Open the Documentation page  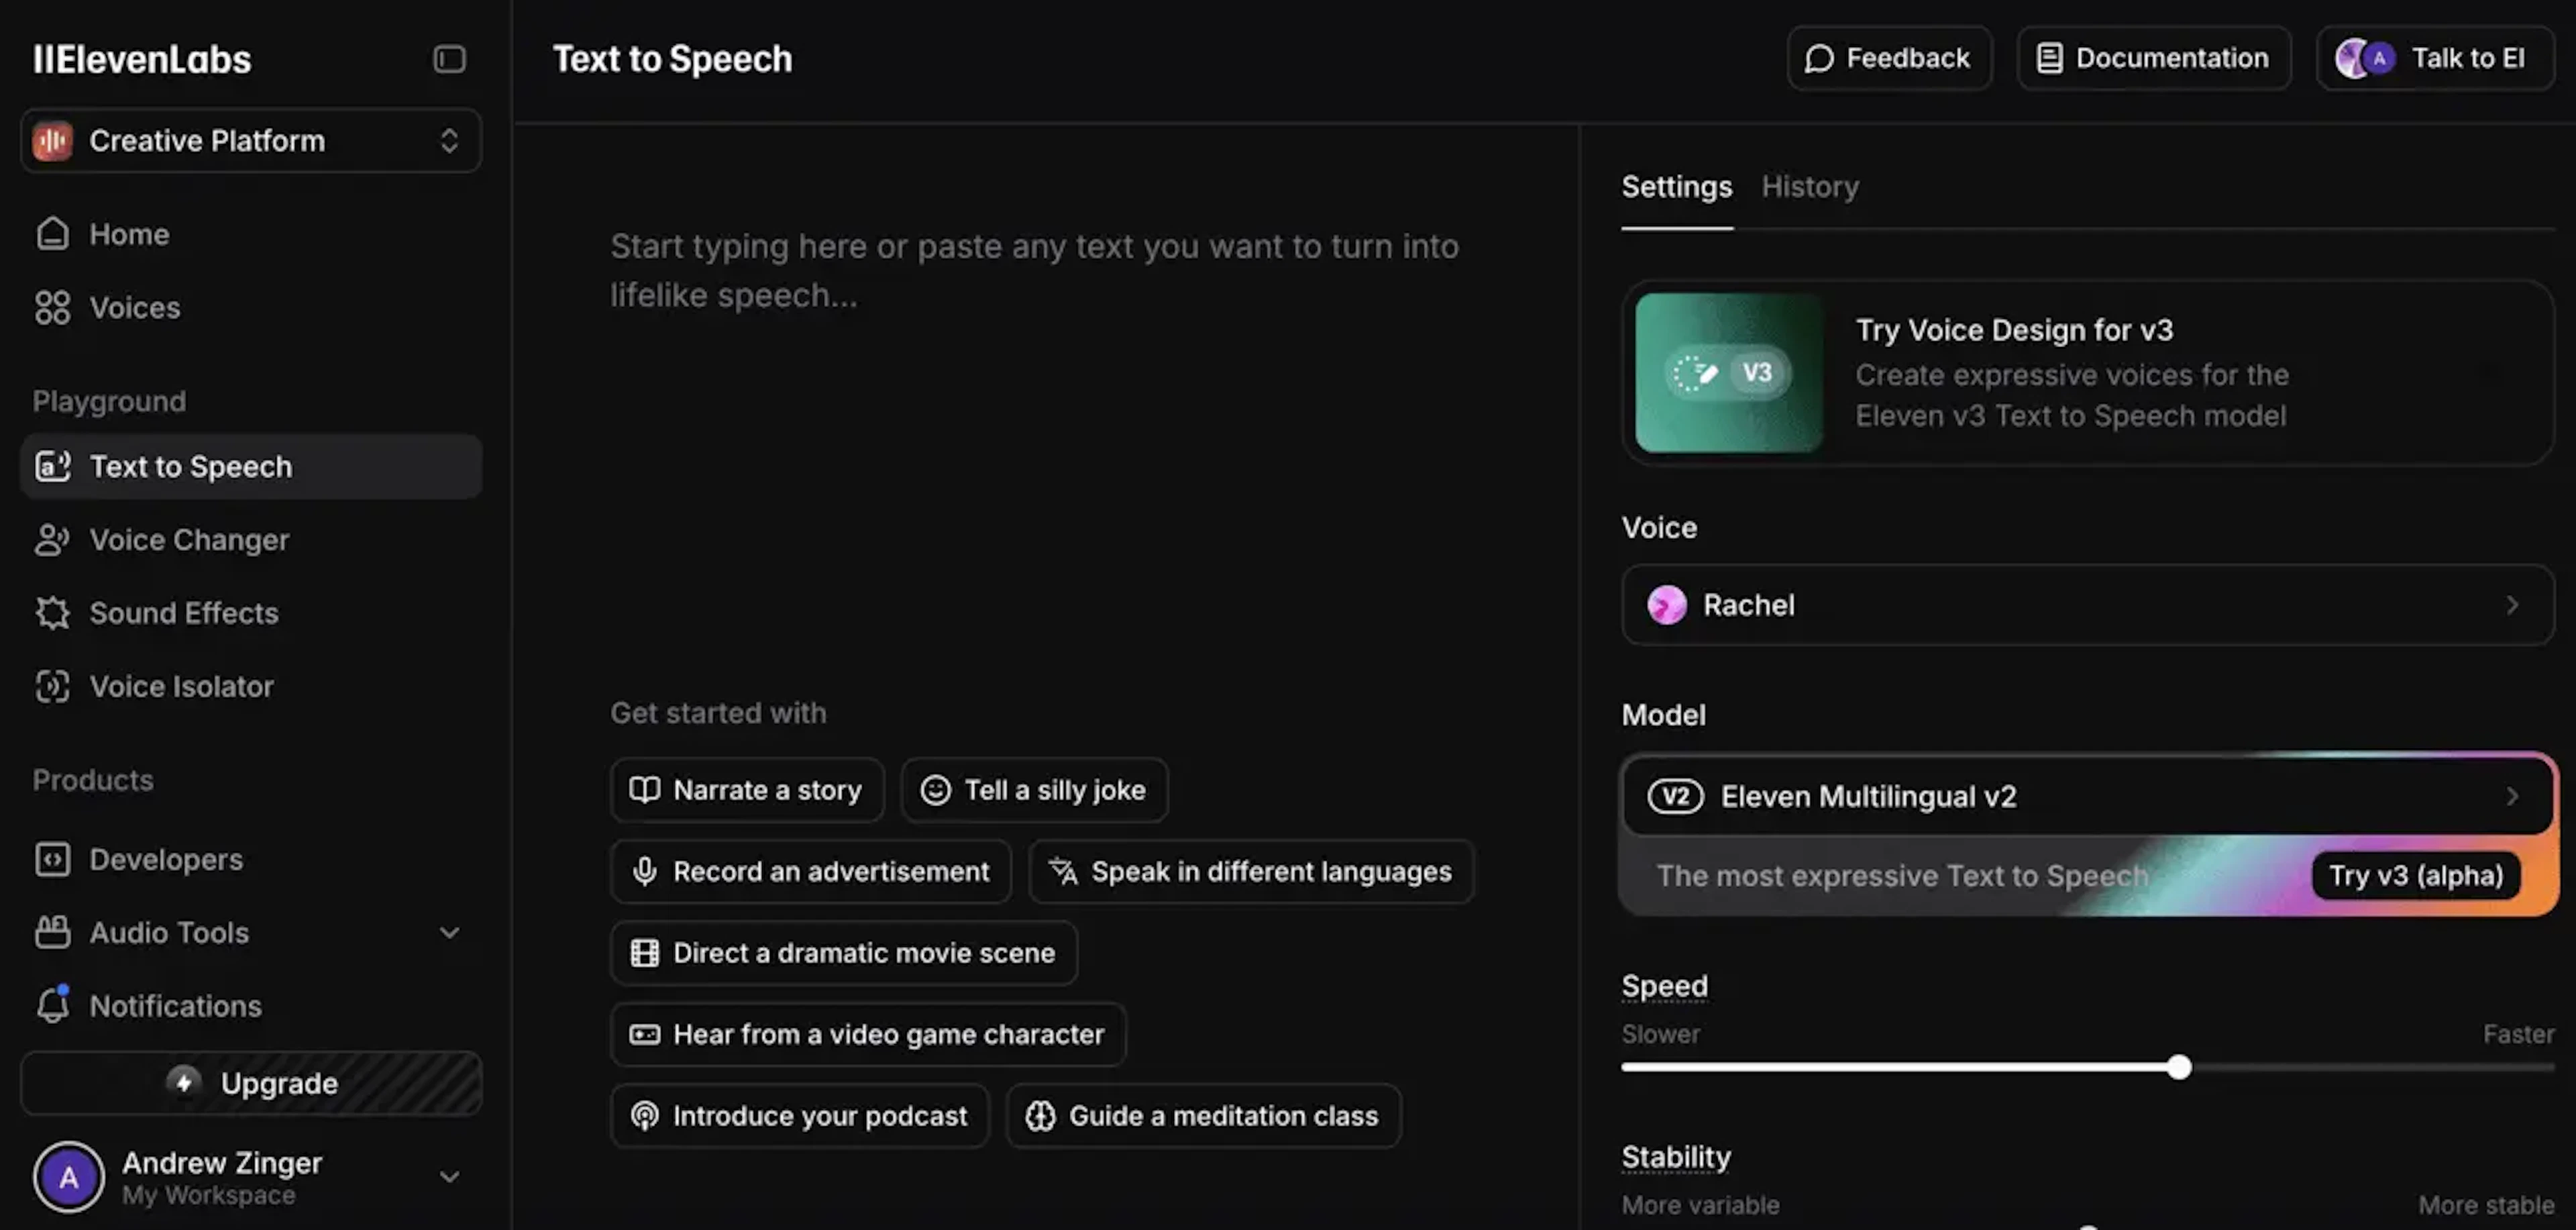tap(2153, 57)
